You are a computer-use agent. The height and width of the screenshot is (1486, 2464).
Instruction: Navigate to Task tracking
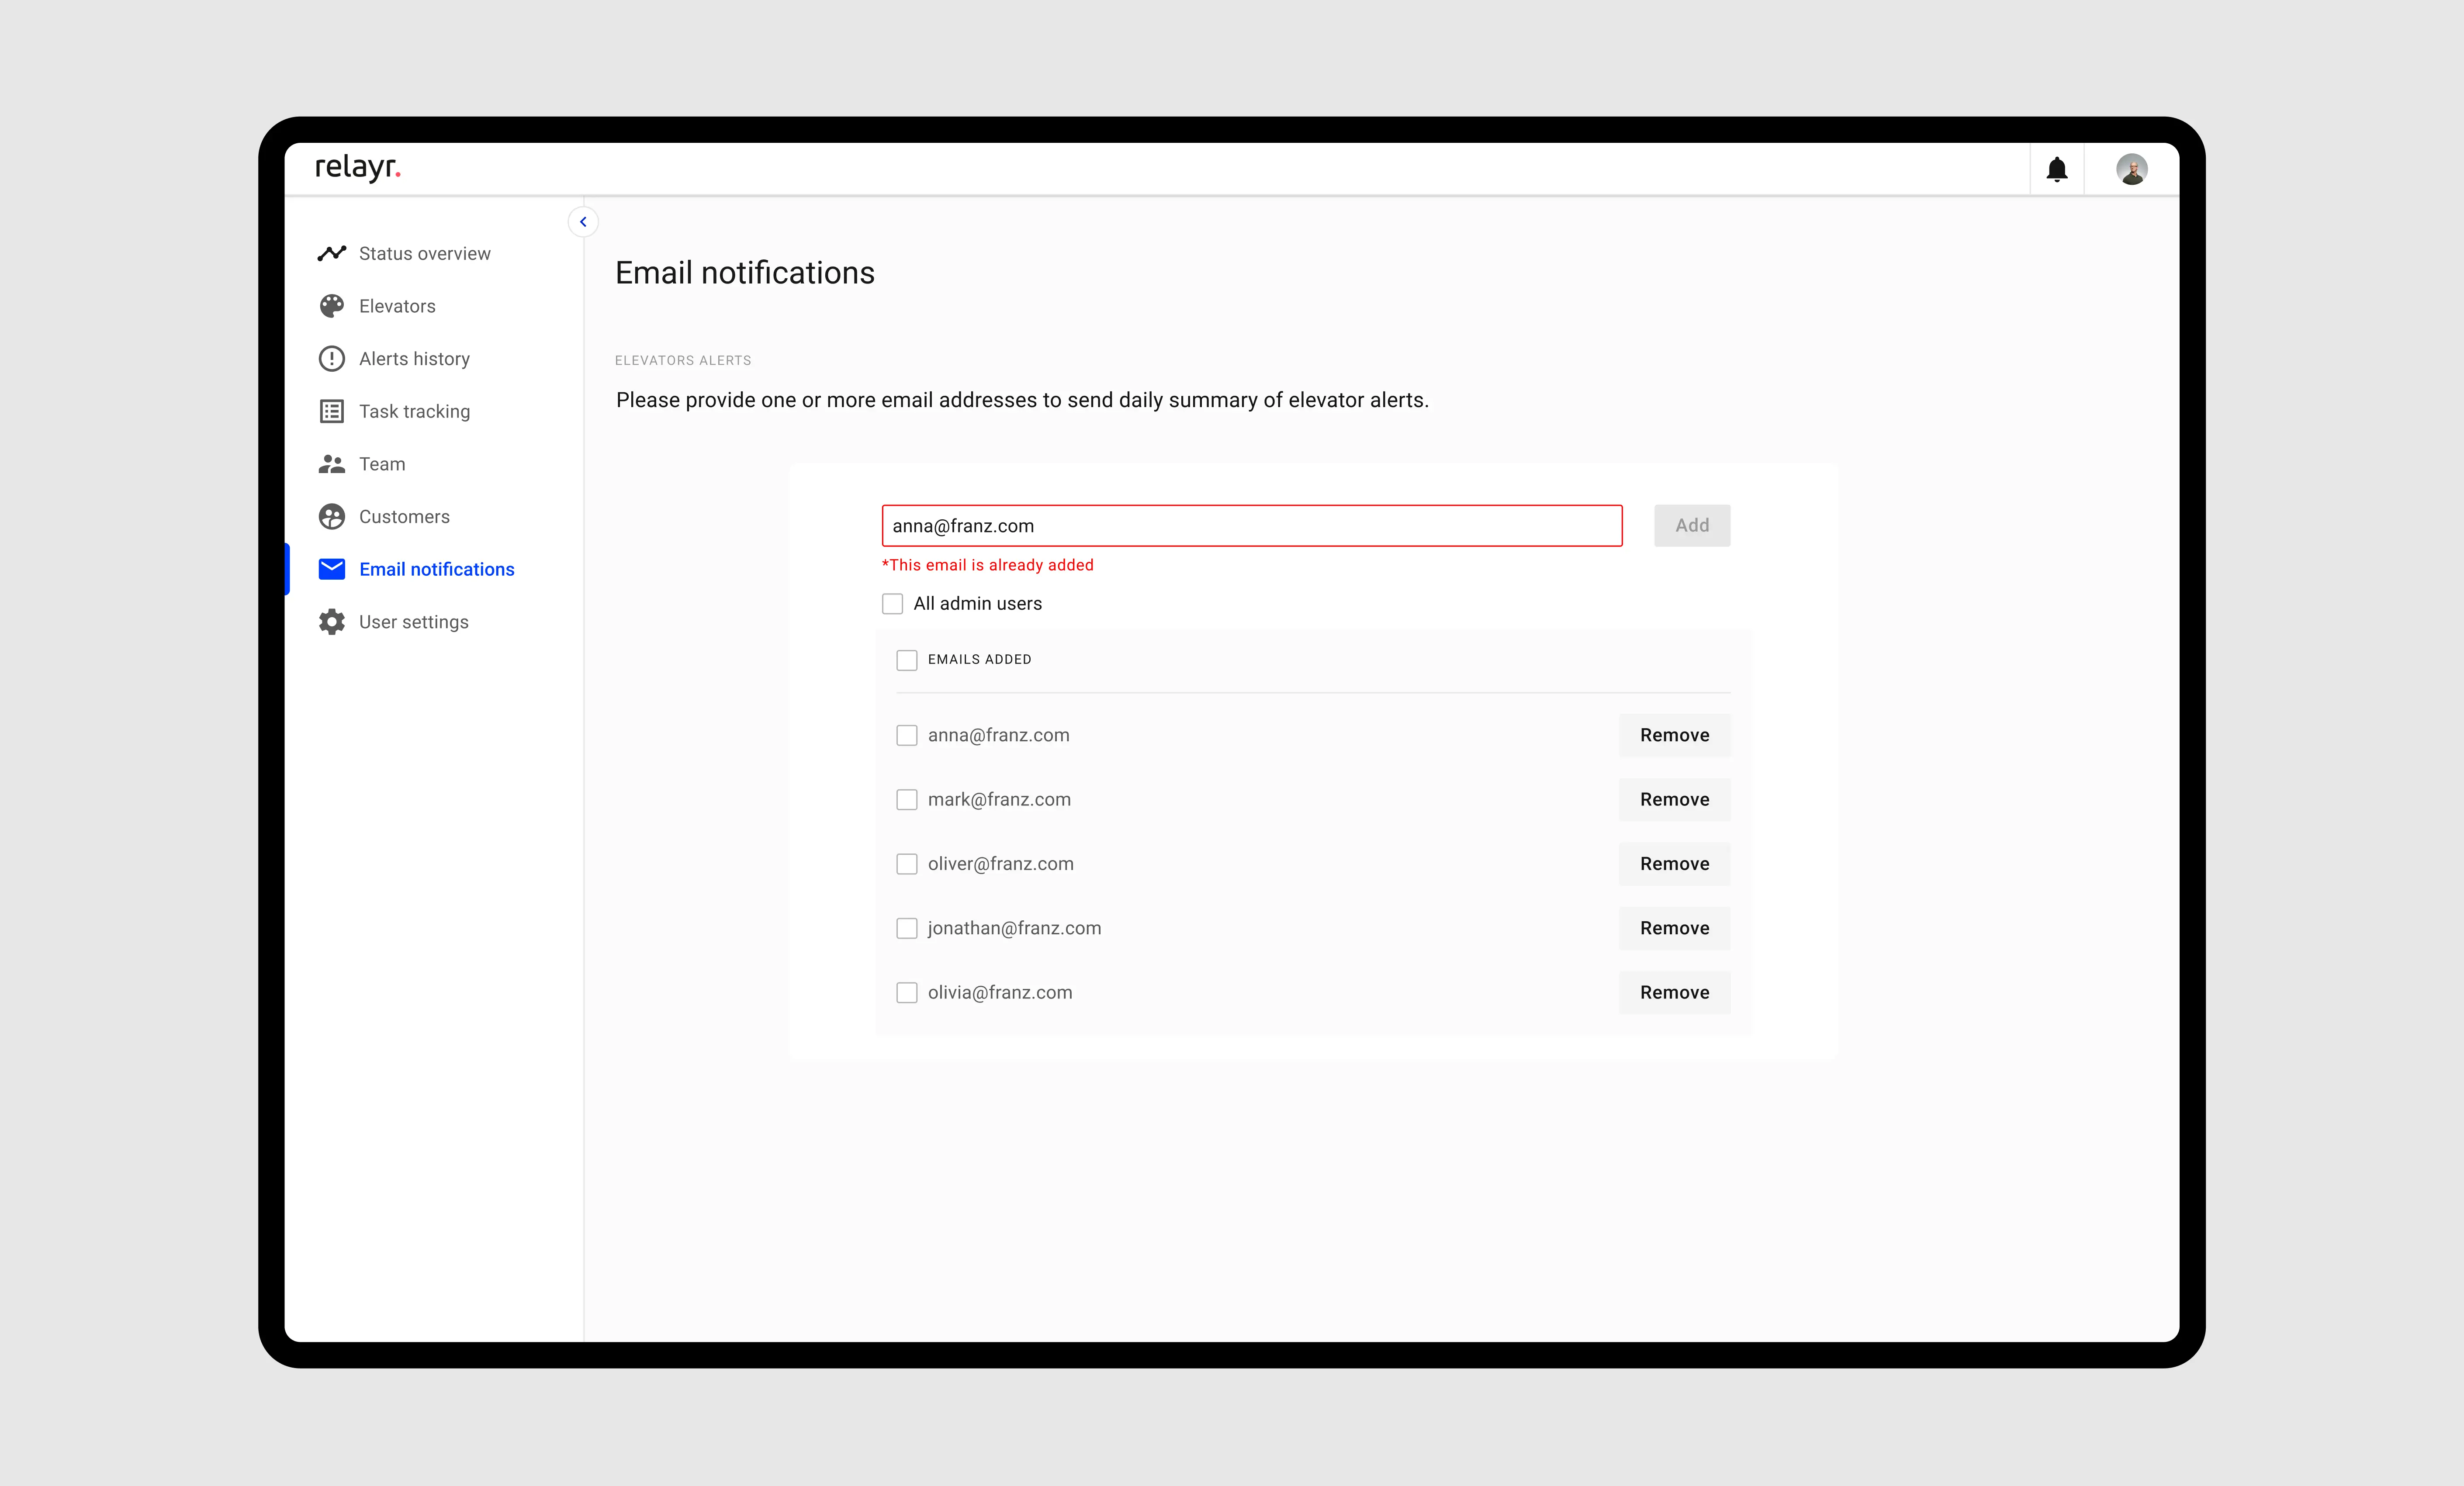(414, 411)
